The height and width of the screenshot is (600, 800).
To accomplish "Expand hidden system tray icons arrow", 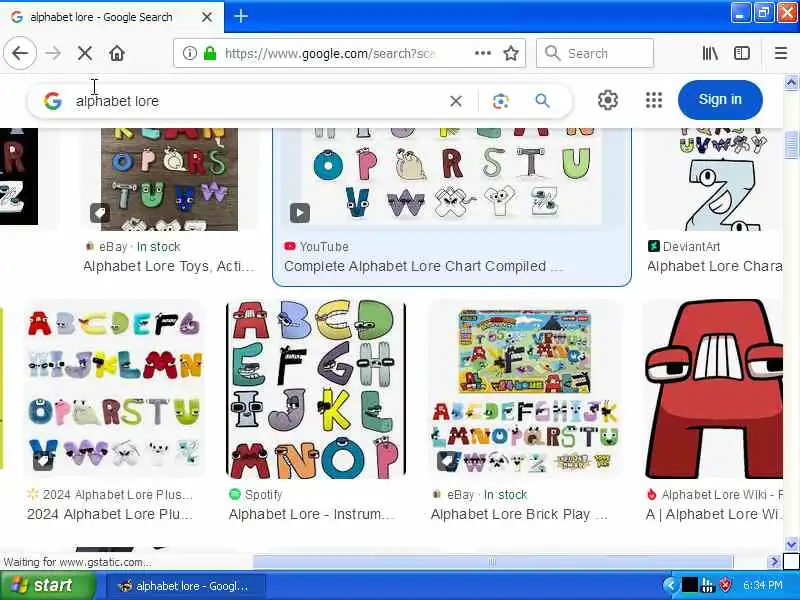I will (x=670, y=585).
